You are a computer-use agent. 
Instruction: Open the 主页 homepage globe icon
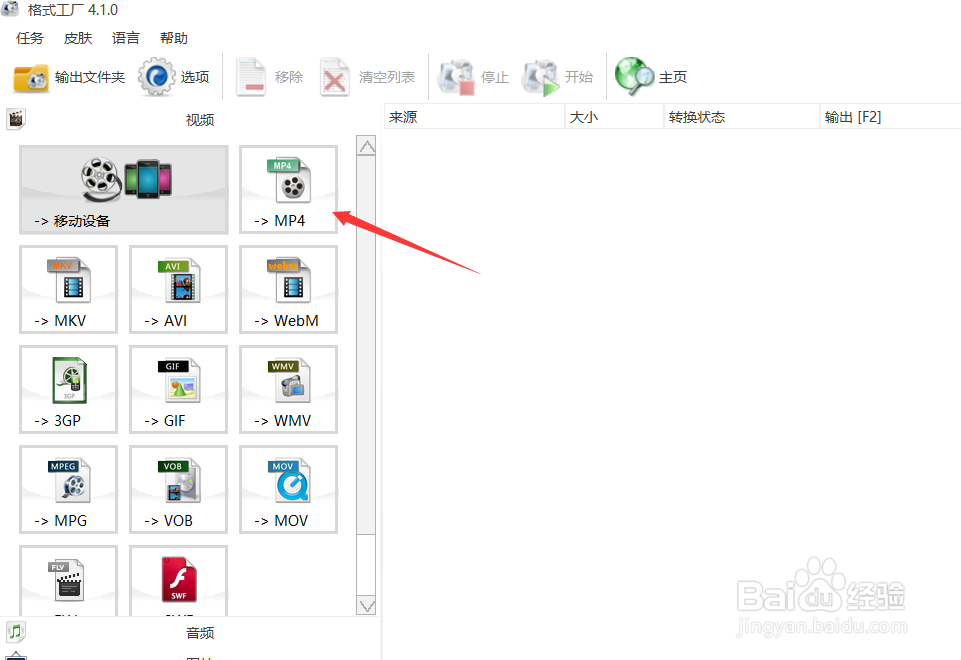[x=651, y=77]
